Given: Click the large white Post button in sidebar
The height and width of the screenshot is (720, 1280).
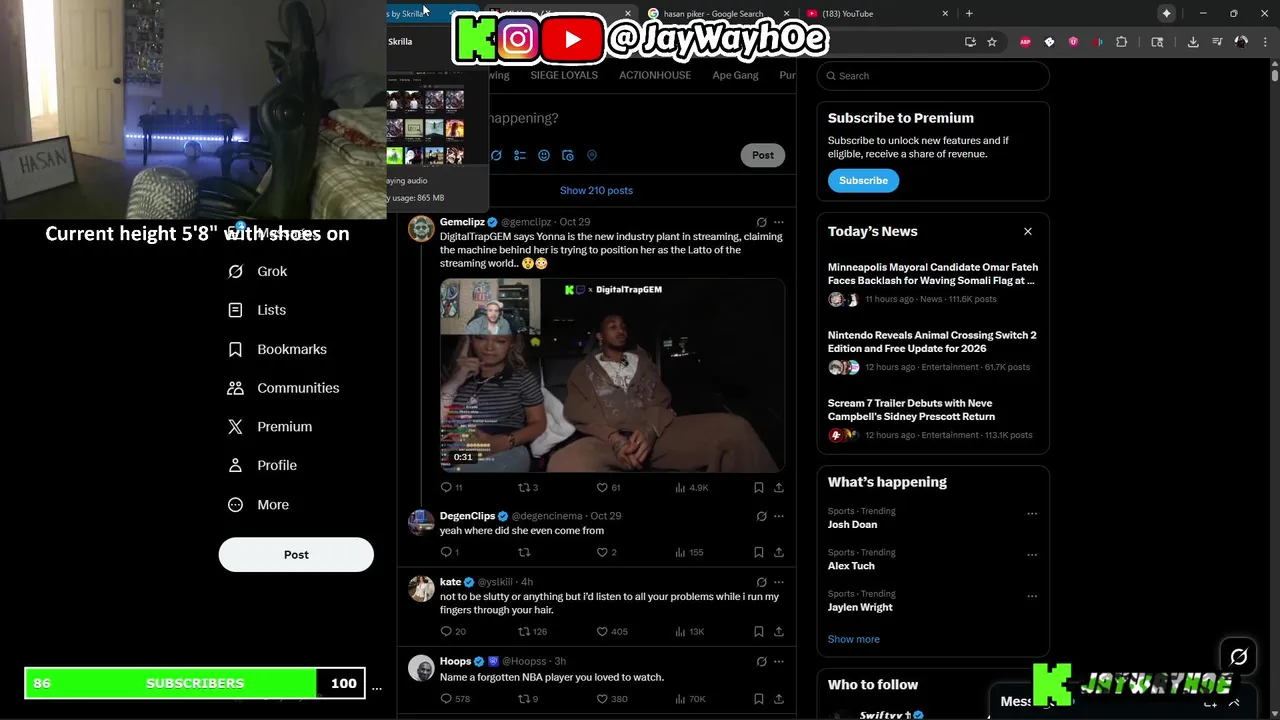Looking at the screenshot, I should tap(296, 554).
